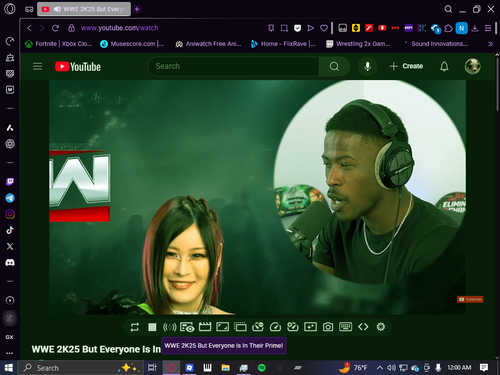500x375 pixels.
Task: Toggle the loop video button
Action: (135, 327)
